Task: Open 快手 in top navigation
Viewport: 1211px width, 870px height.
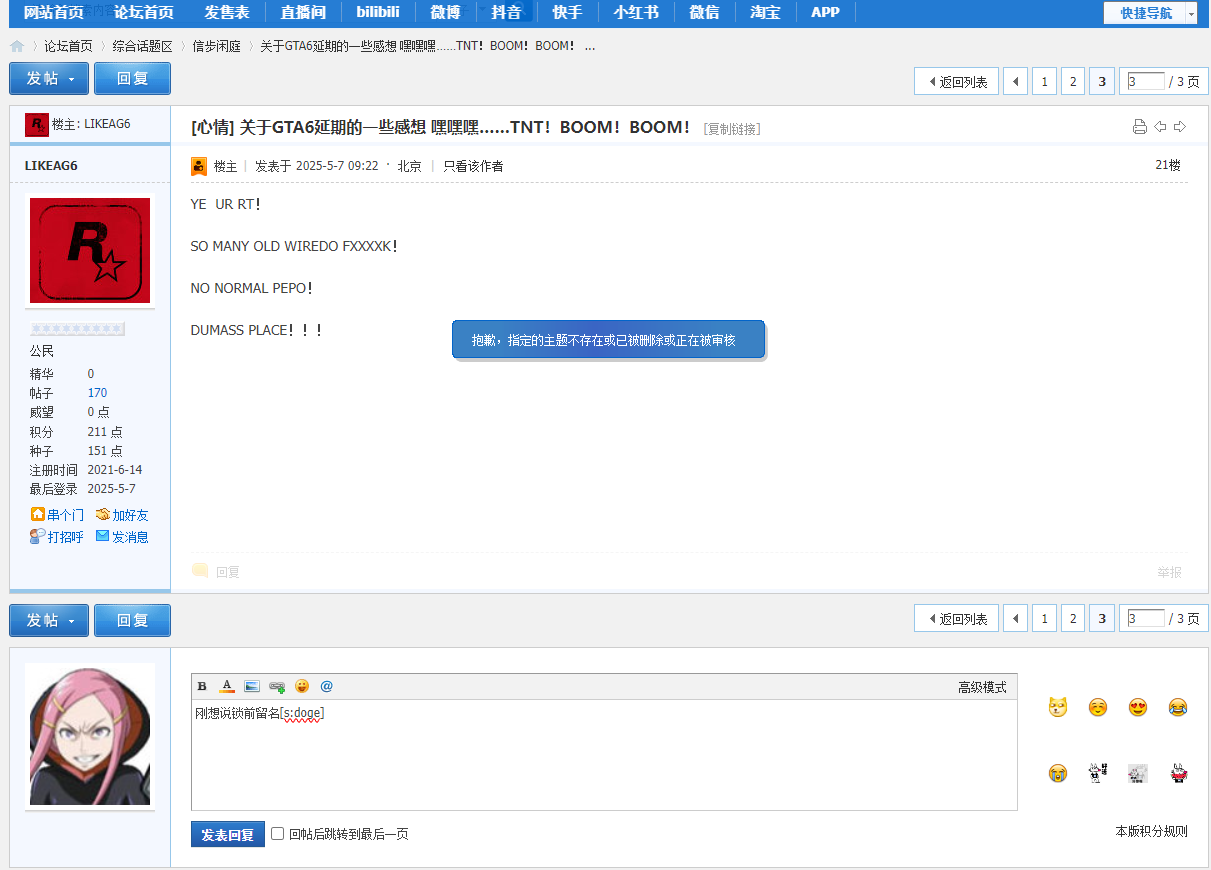Action: 567,12
